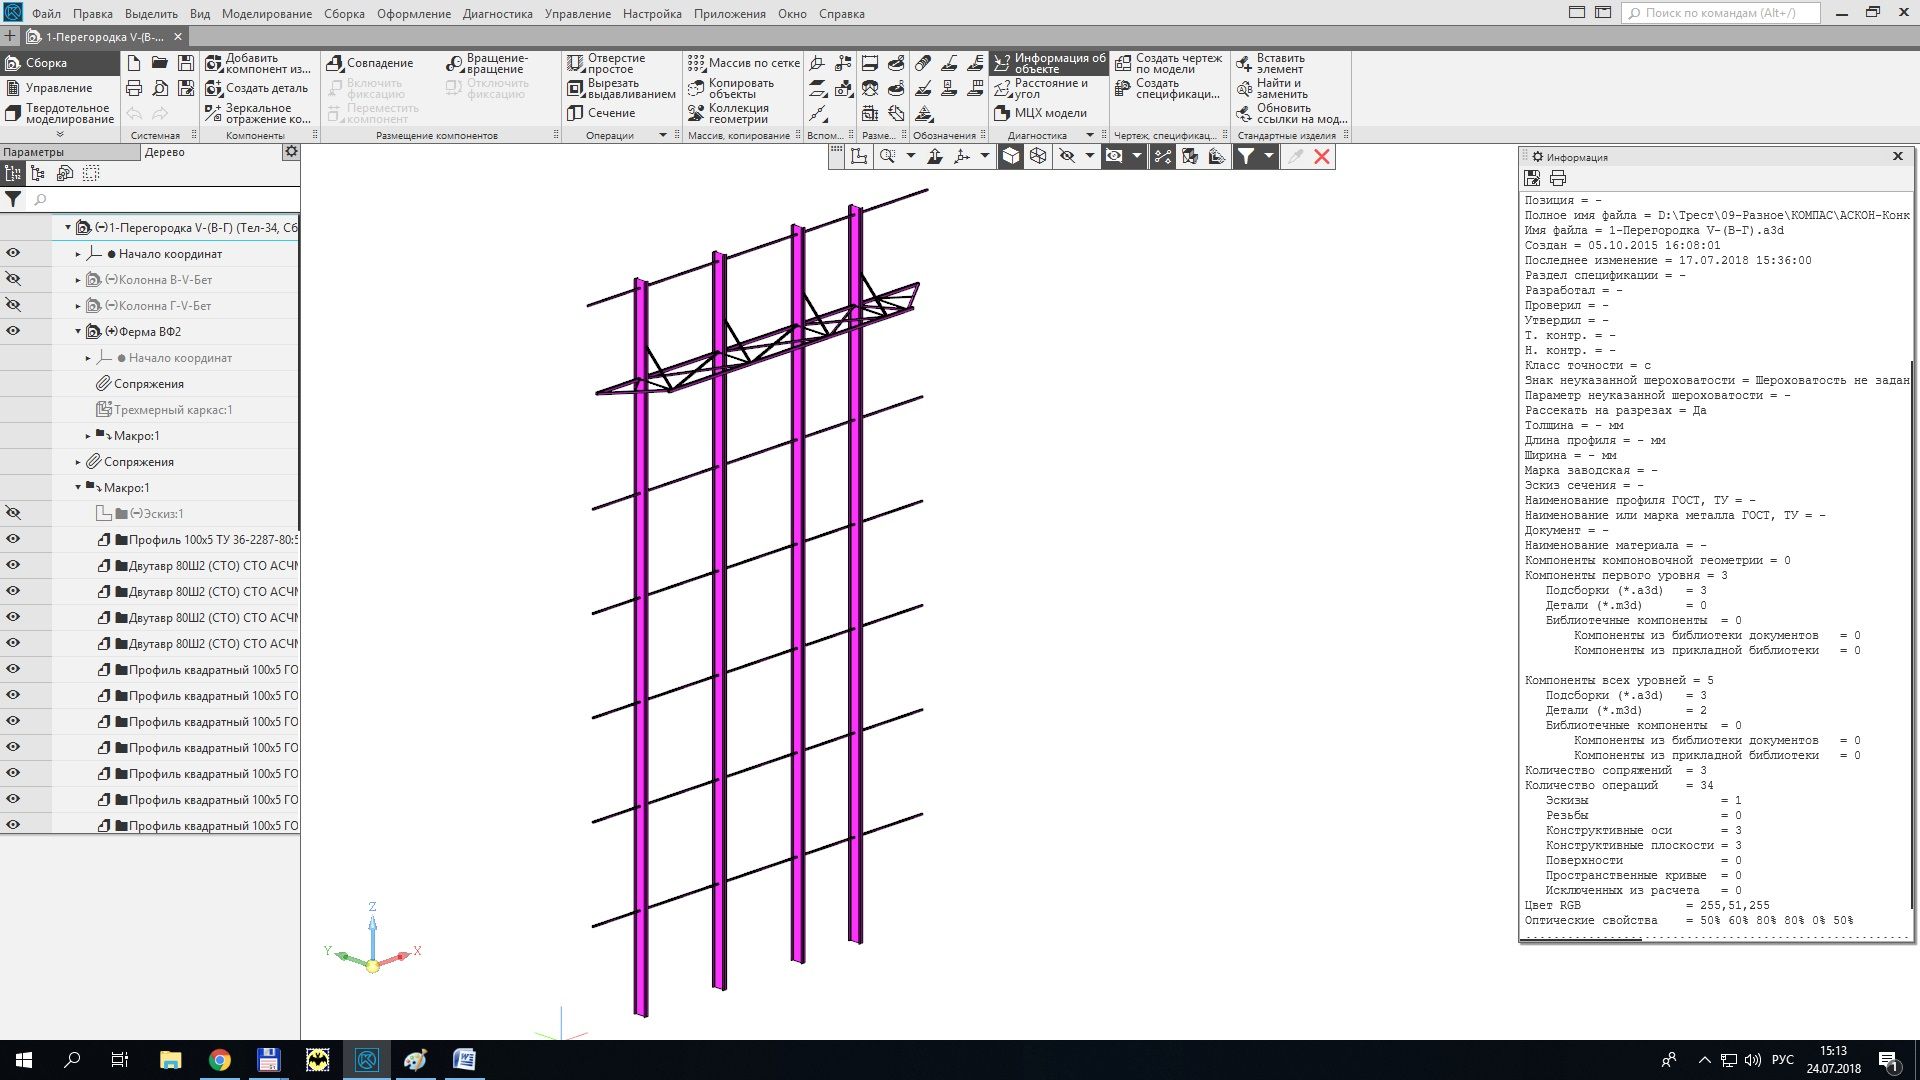
Task: Open the 'МЦХ модели' mass properties tool
Action: (x=1040, y=113)
